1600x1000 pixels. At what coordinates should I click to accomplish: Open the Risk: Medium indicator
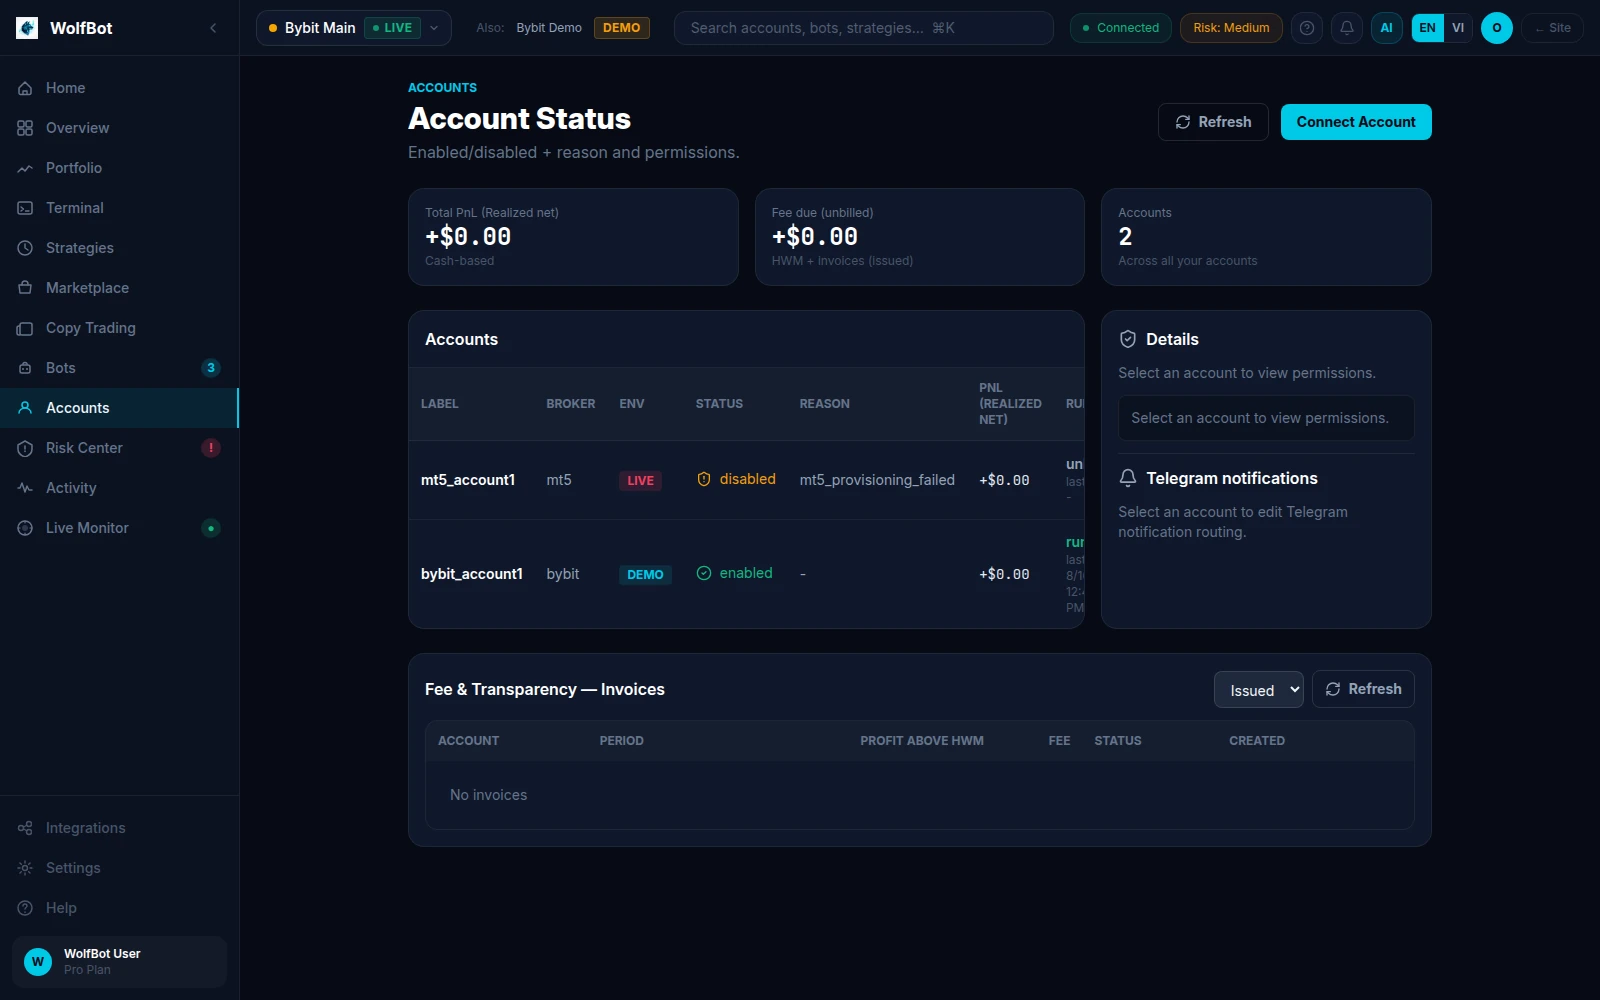[1231, 28]
